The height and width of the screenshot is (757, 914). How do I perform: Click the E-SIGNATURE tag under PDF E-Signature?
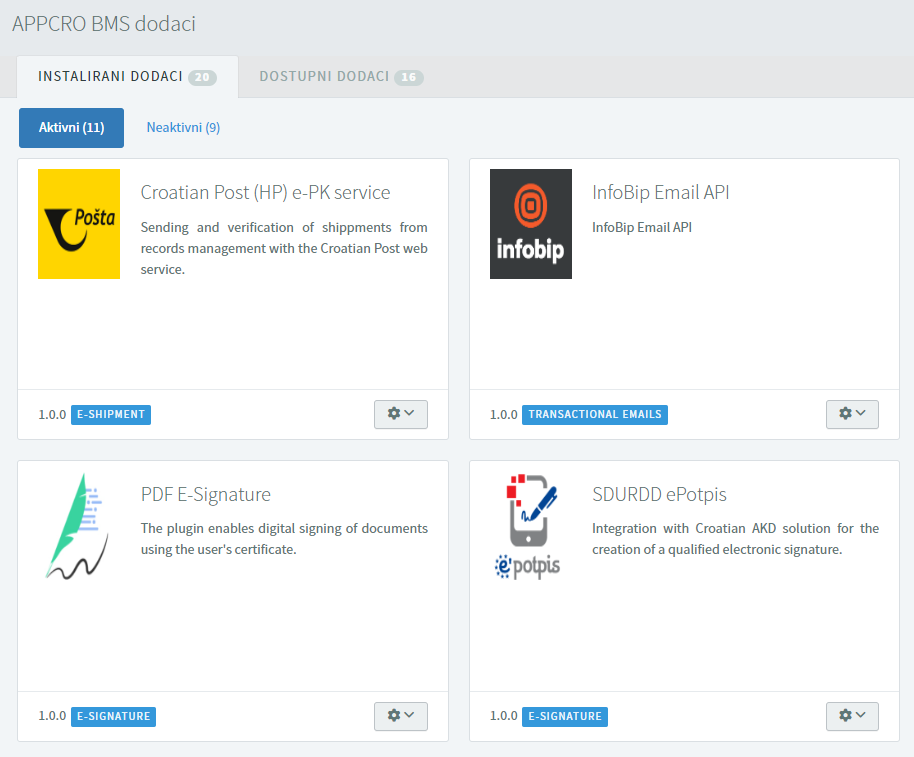[x=113, y=716]
